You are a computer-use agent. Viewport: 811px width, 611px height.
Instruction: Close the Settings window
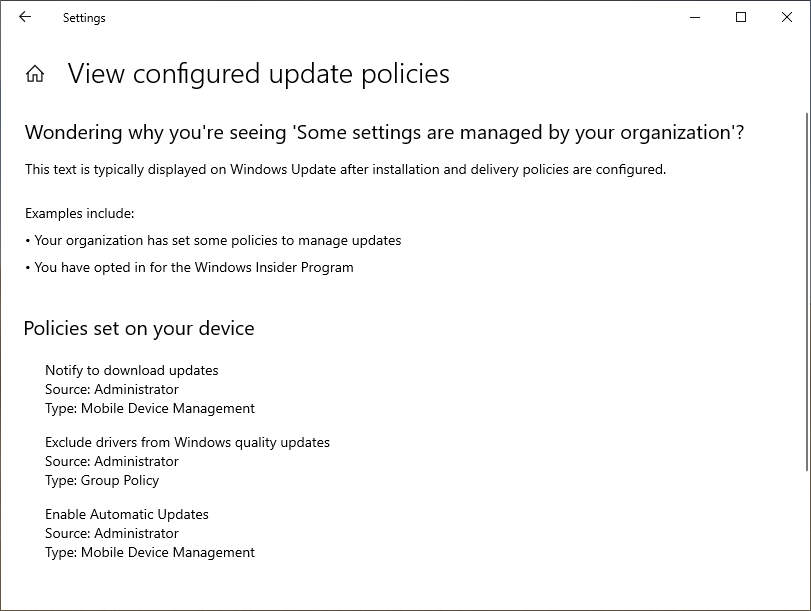pyautogui.click(x=787, y=17)
